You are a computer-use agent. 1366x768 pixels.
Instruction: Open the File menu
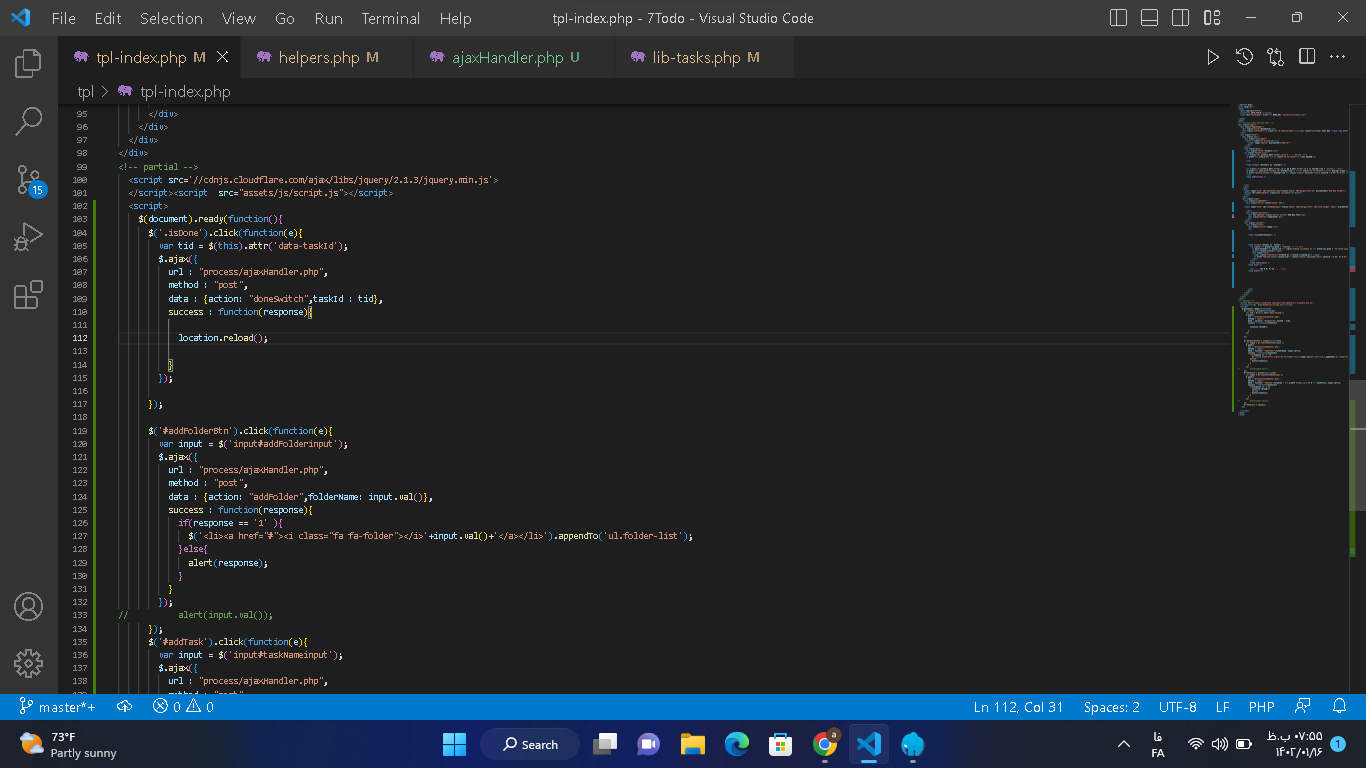coord(63,18)
